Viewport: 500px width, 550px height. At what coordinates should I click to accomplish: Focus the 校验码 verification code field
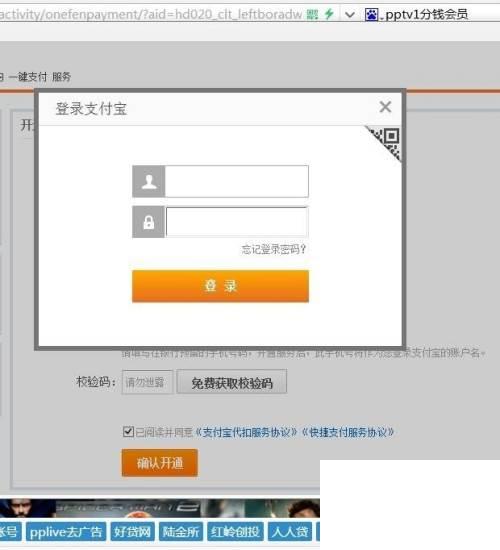coord(147,382)
